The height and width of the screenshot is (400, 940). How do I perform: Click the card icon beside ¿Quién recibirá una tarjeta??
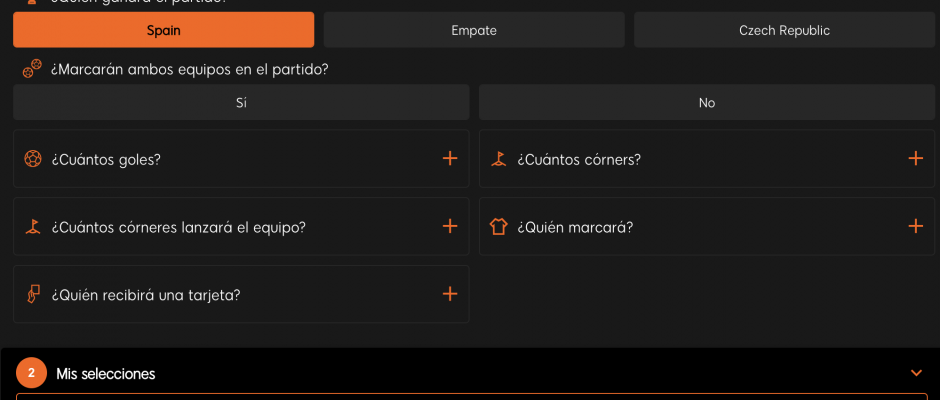click(x=33, y=294)
